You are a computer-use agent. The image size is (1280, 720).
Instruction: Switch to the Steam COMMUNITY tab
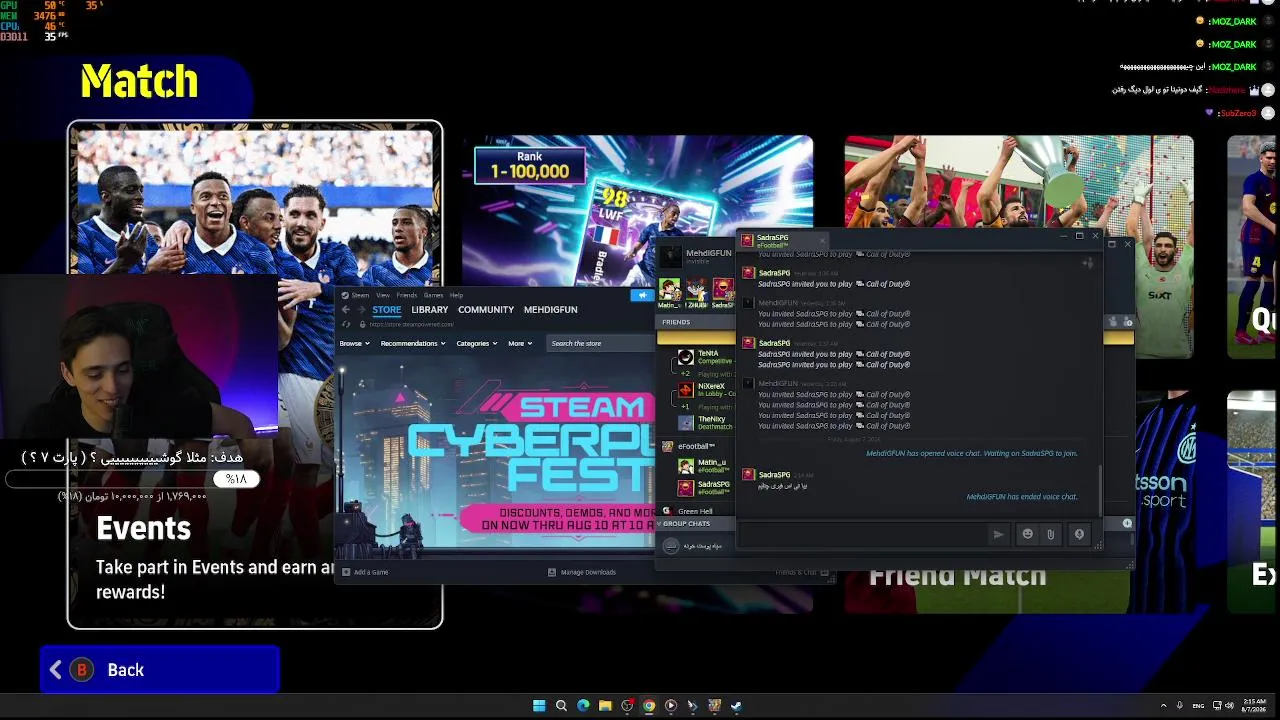[486, 310]
